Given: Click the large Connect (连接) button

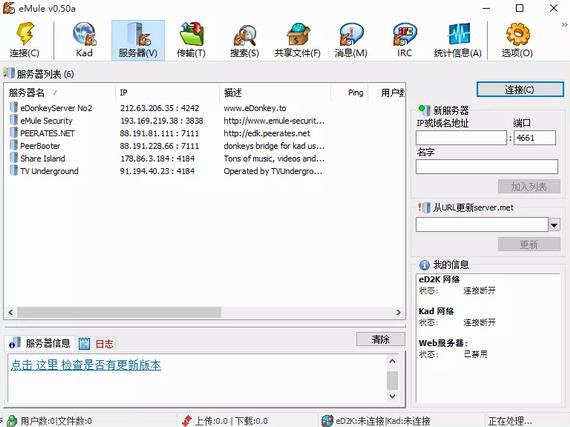Looking at the screenshot, I should tap(520, 89).
